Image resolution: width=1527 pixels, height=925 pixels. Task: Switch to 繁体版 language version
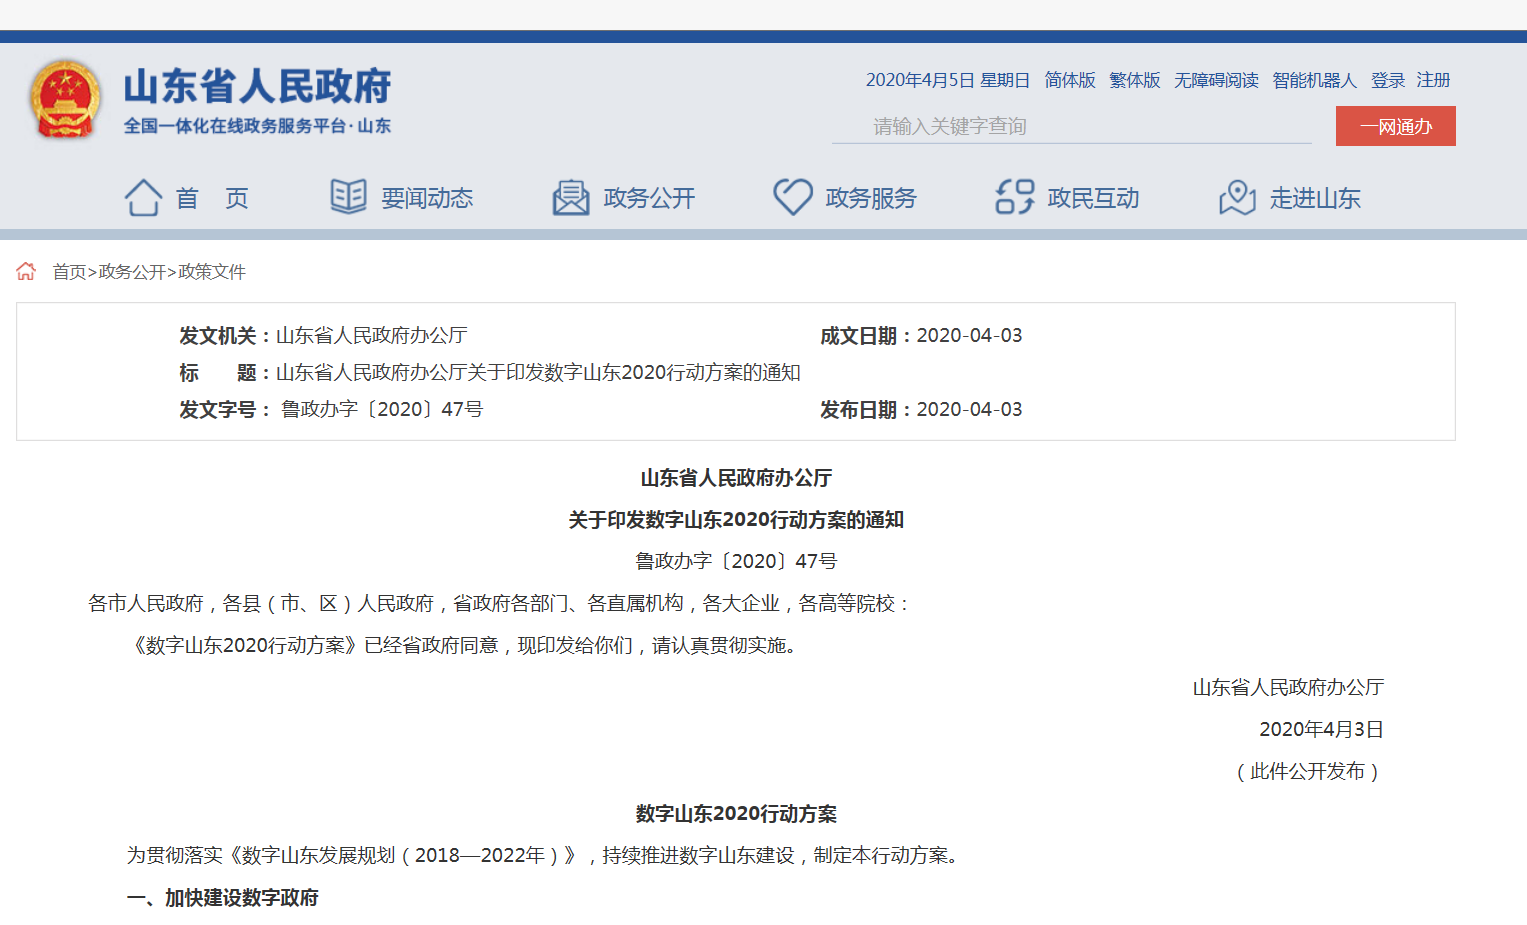[1135, 80]
